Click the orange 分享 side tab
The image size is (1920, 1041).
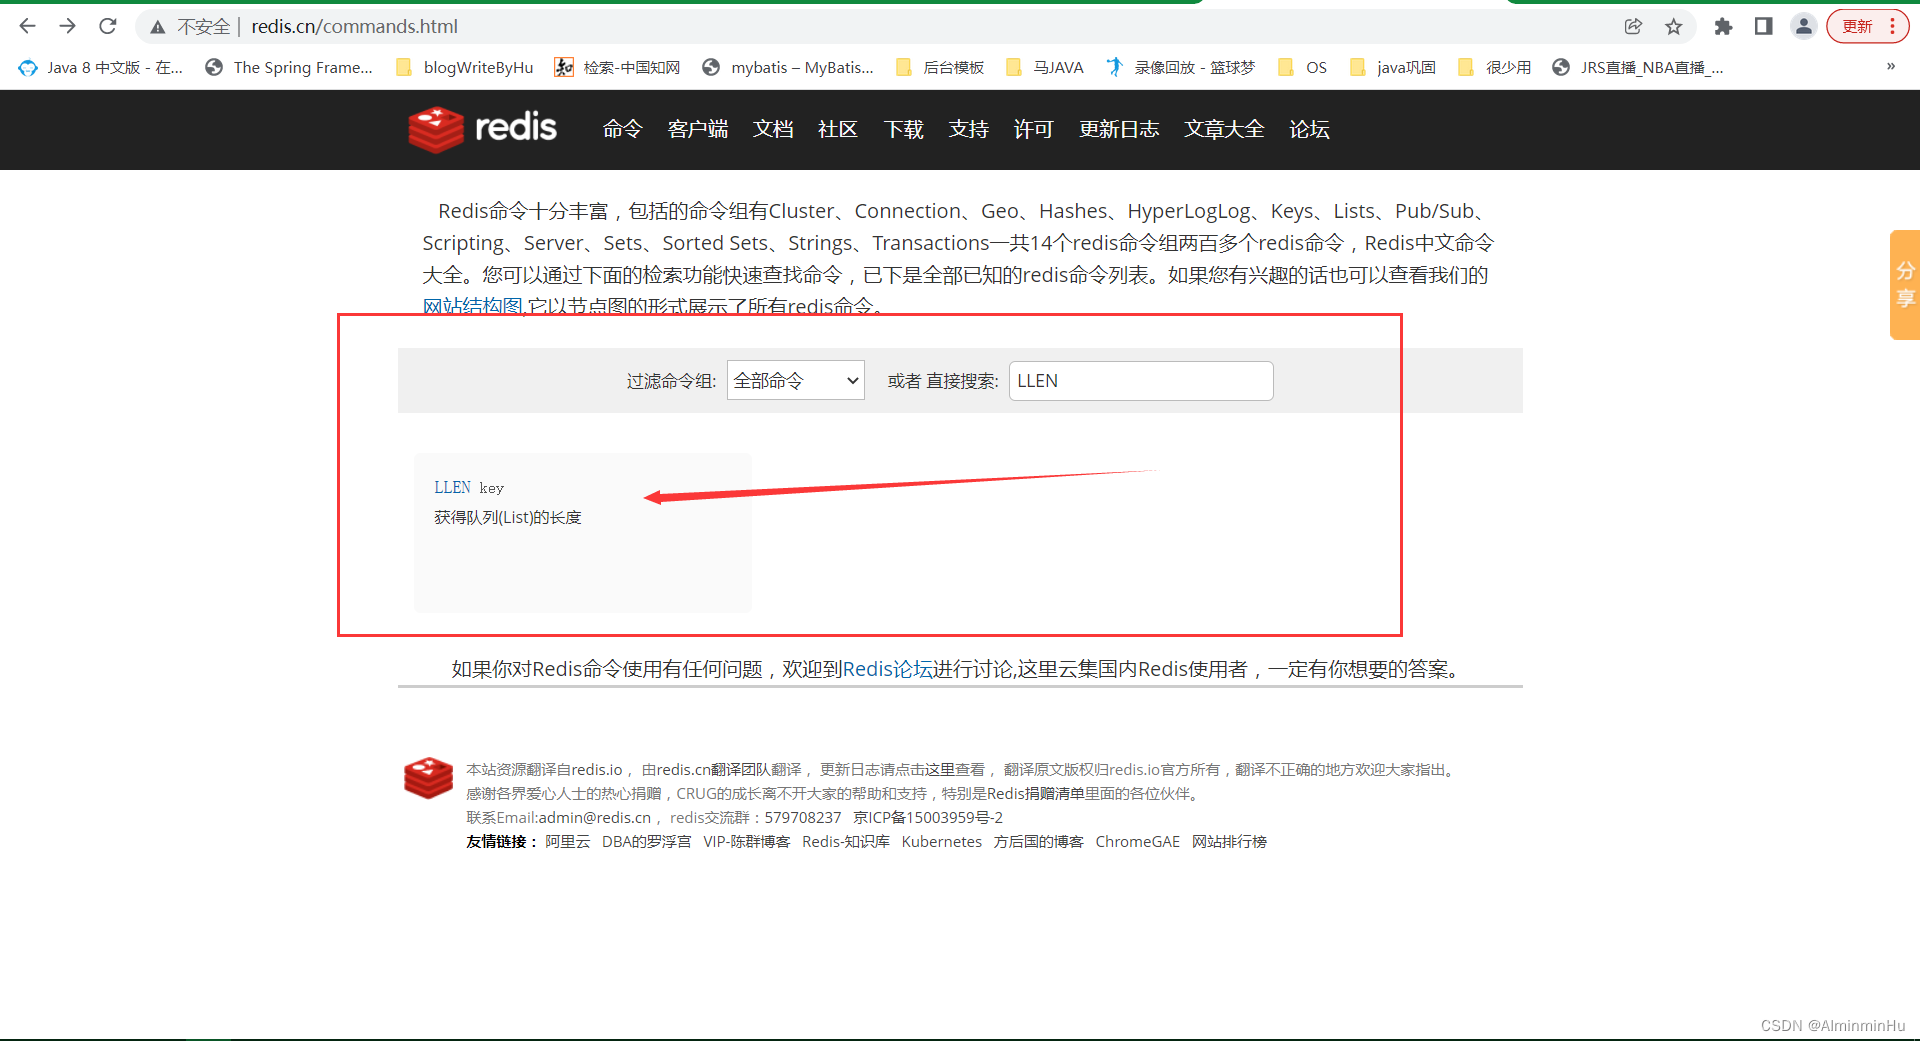(1905, 285)
